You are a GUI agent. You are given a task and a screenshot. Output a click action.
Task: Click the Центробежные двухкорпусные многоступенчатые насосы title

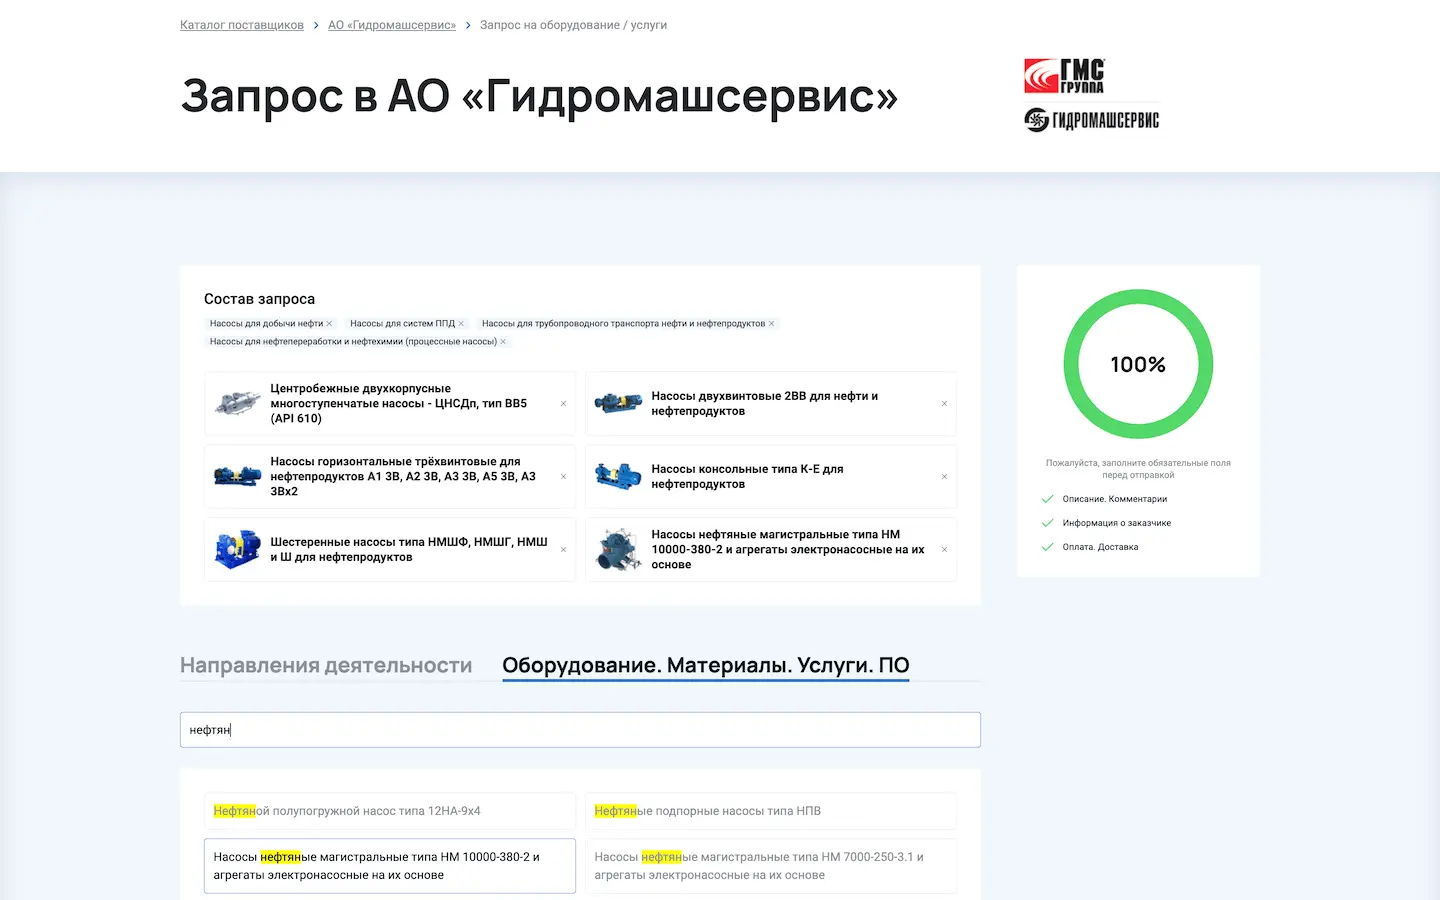(399, 404)
